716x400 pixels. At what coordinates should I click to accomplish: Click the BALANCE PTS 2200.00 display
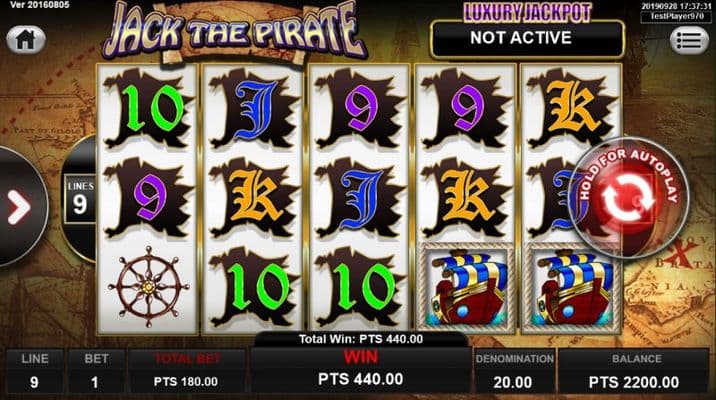634,371
